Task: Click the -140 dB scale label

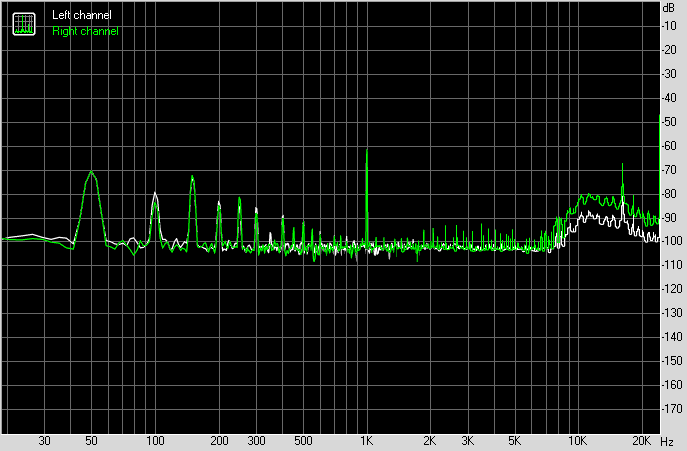Action: tap(671, 337)
